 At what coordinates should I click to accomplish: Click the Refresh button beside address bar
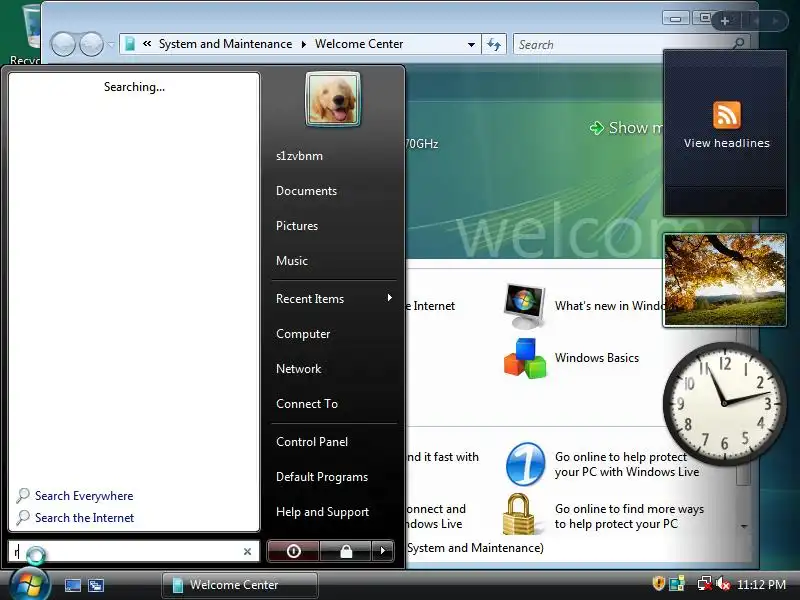click(494, 44)
